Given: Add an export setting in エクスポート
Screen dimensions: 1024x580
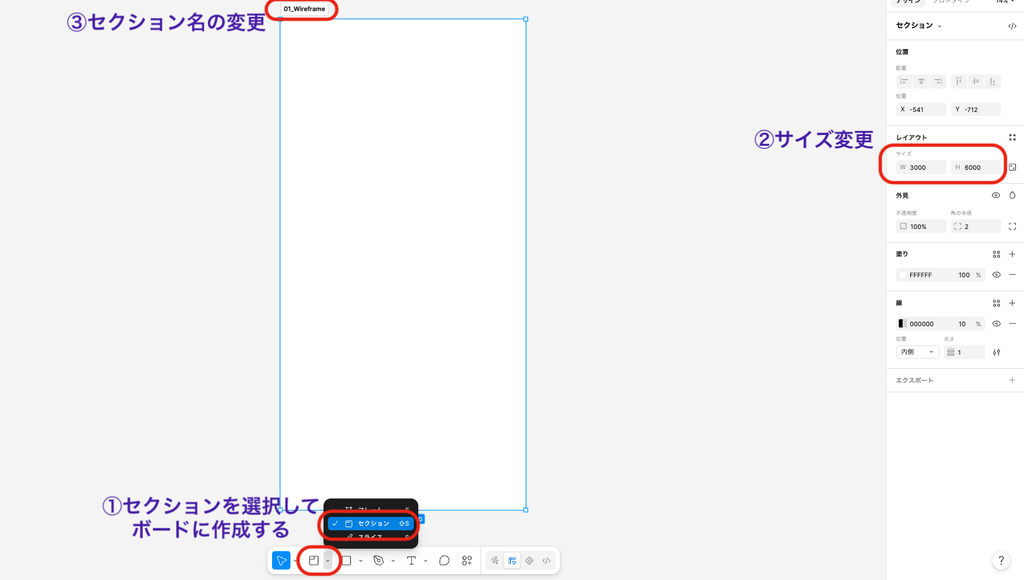Looking at the screenshot, I should (1012, 380).
